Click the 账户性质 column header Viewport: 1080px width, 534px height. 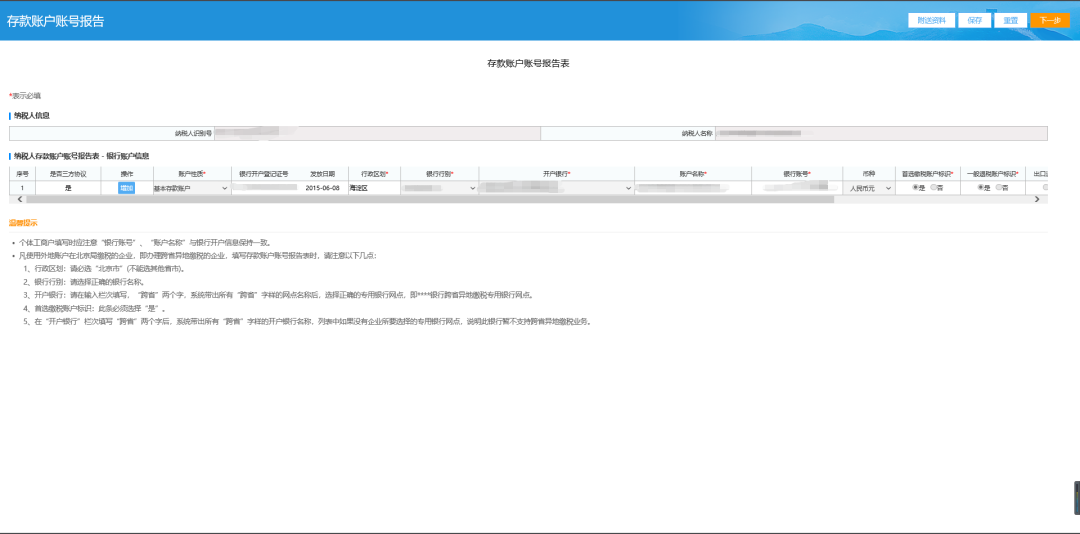[192, 174]
